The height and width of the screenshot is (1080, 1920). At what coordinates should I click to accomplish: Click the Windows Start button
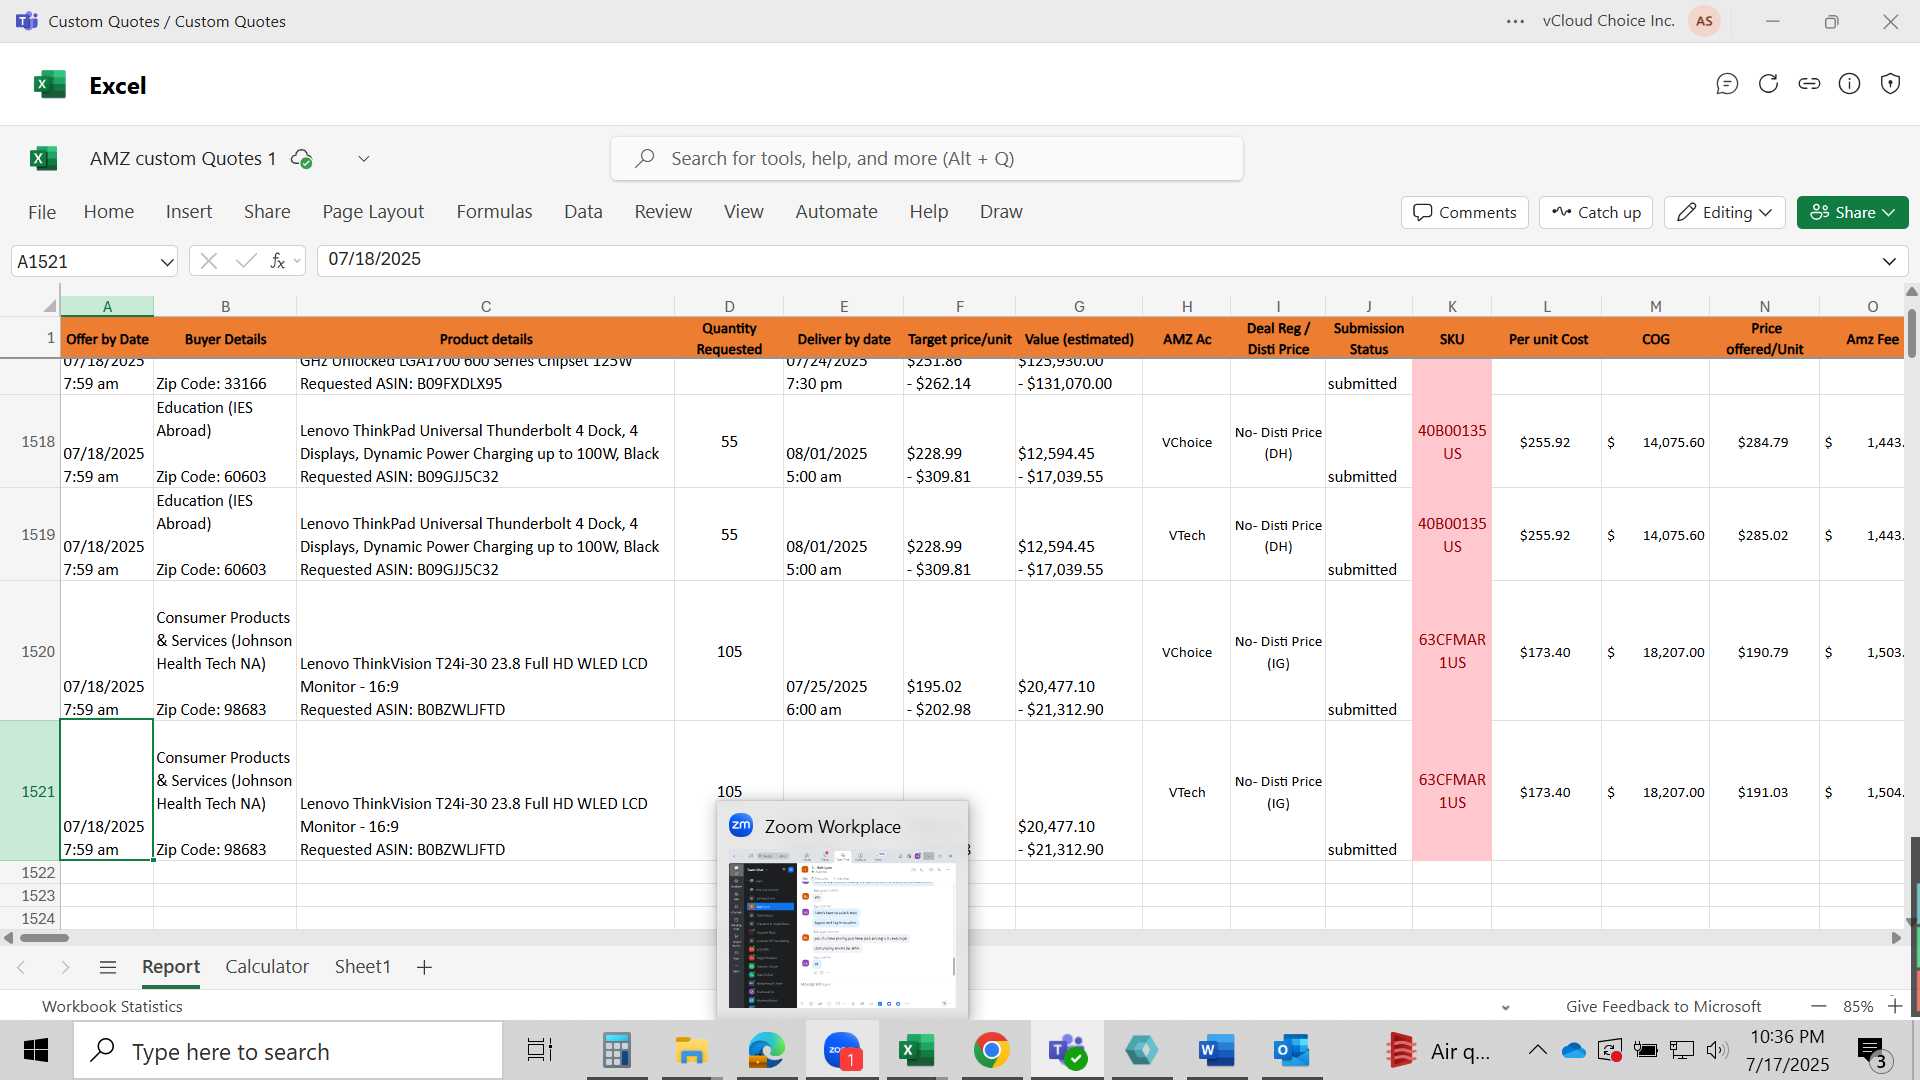(x=36, y=1051)
